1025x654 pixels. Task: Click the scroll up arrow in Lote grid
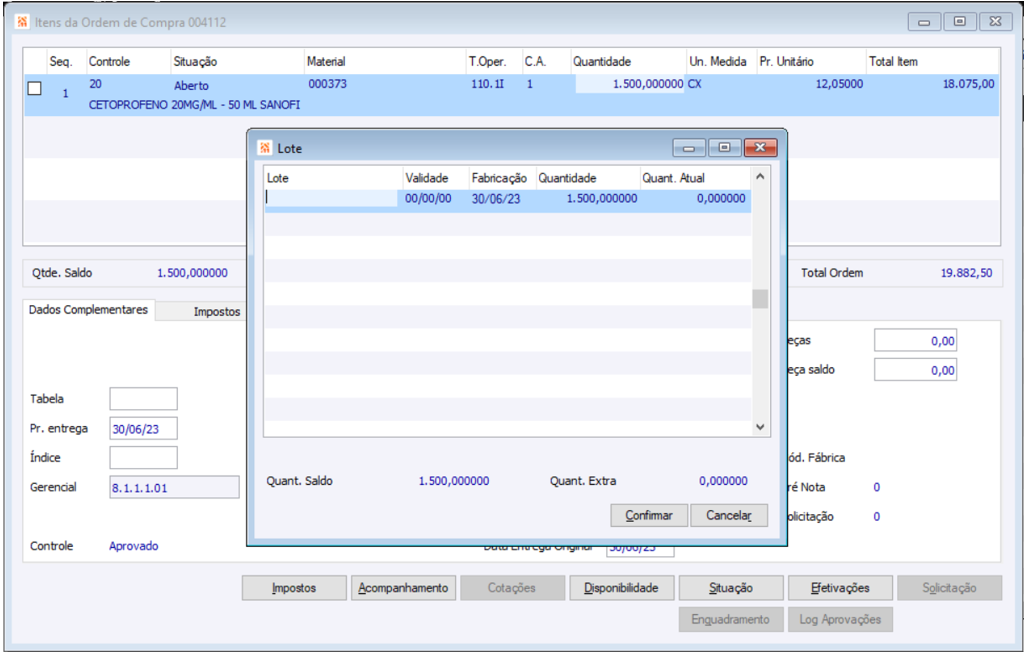[x=760, y=177]
